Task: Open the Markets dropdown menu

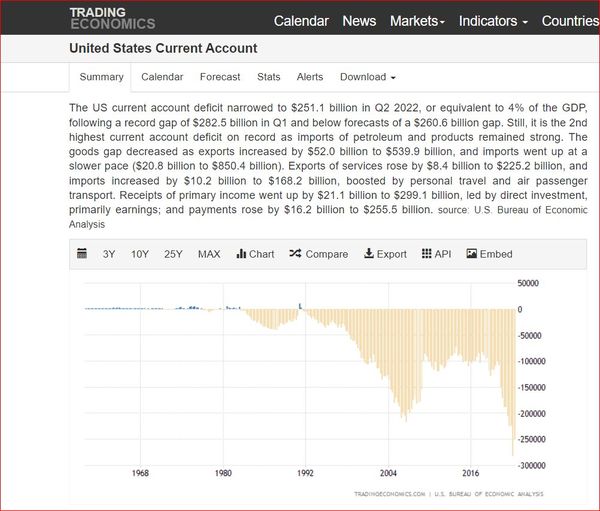Action: tap(417, 21)
